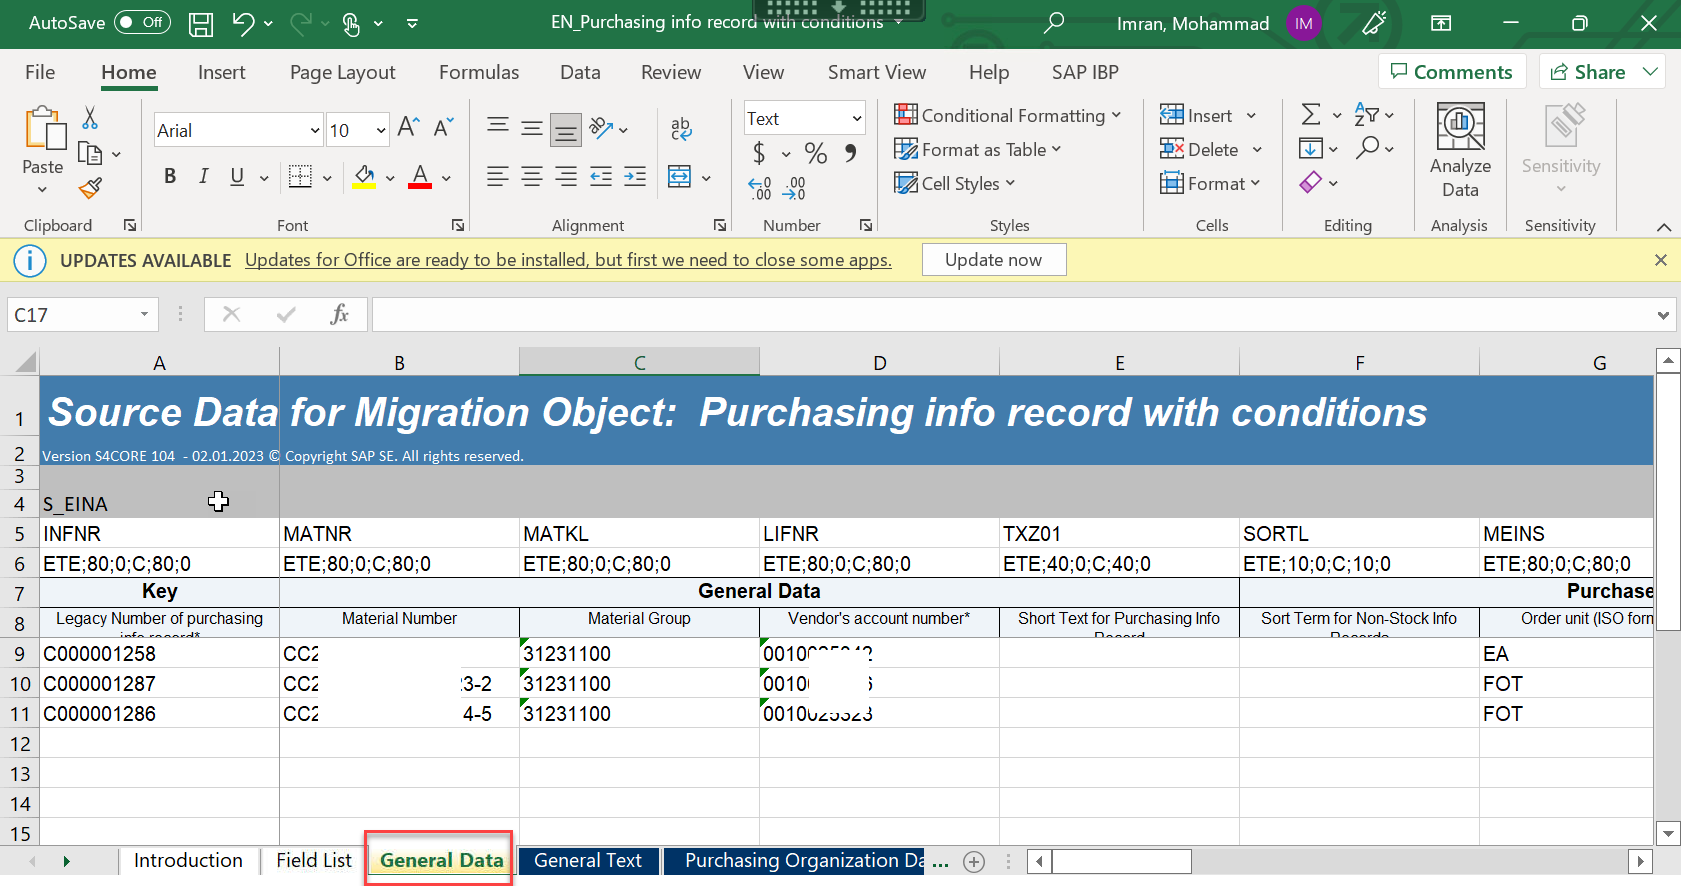Click the Search magnifier icon in title bar
The image size is (1681, 886).
[1054, 22]
